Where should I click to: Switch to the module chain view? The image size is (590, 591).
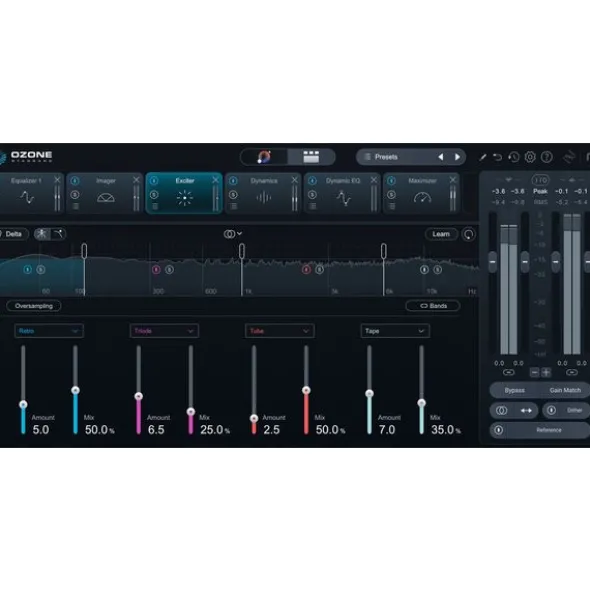pyautogui.click(x=311, y=157)
